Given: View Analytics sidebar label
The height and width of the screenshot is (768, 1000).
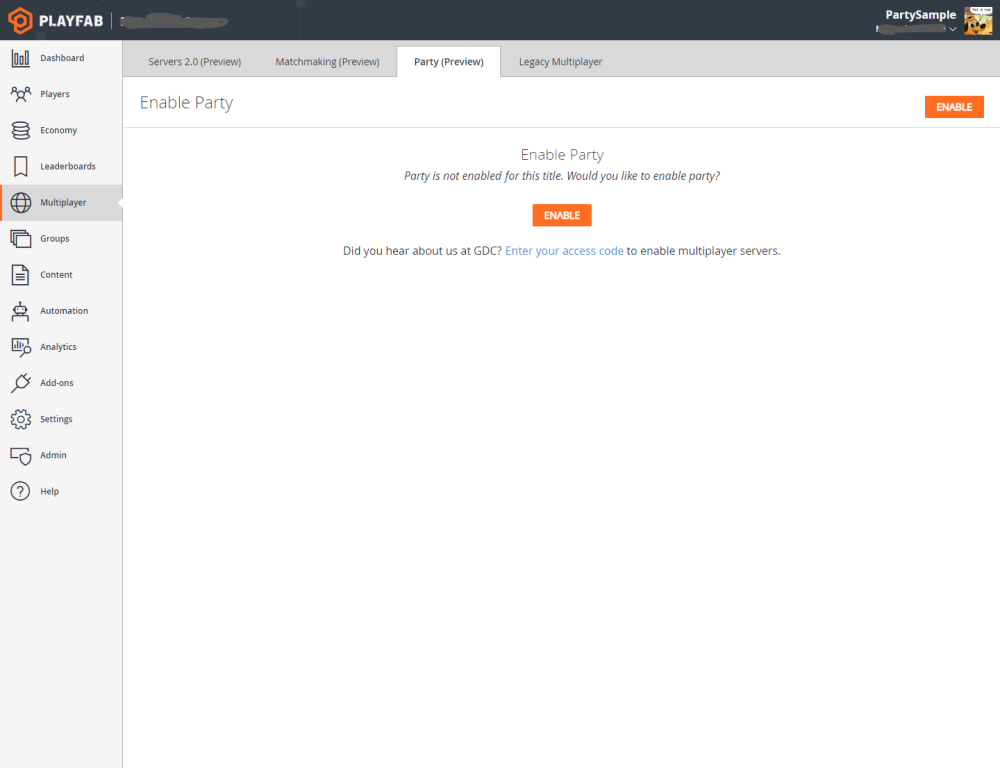Looking at the screenshot, I should click(58, 347).
